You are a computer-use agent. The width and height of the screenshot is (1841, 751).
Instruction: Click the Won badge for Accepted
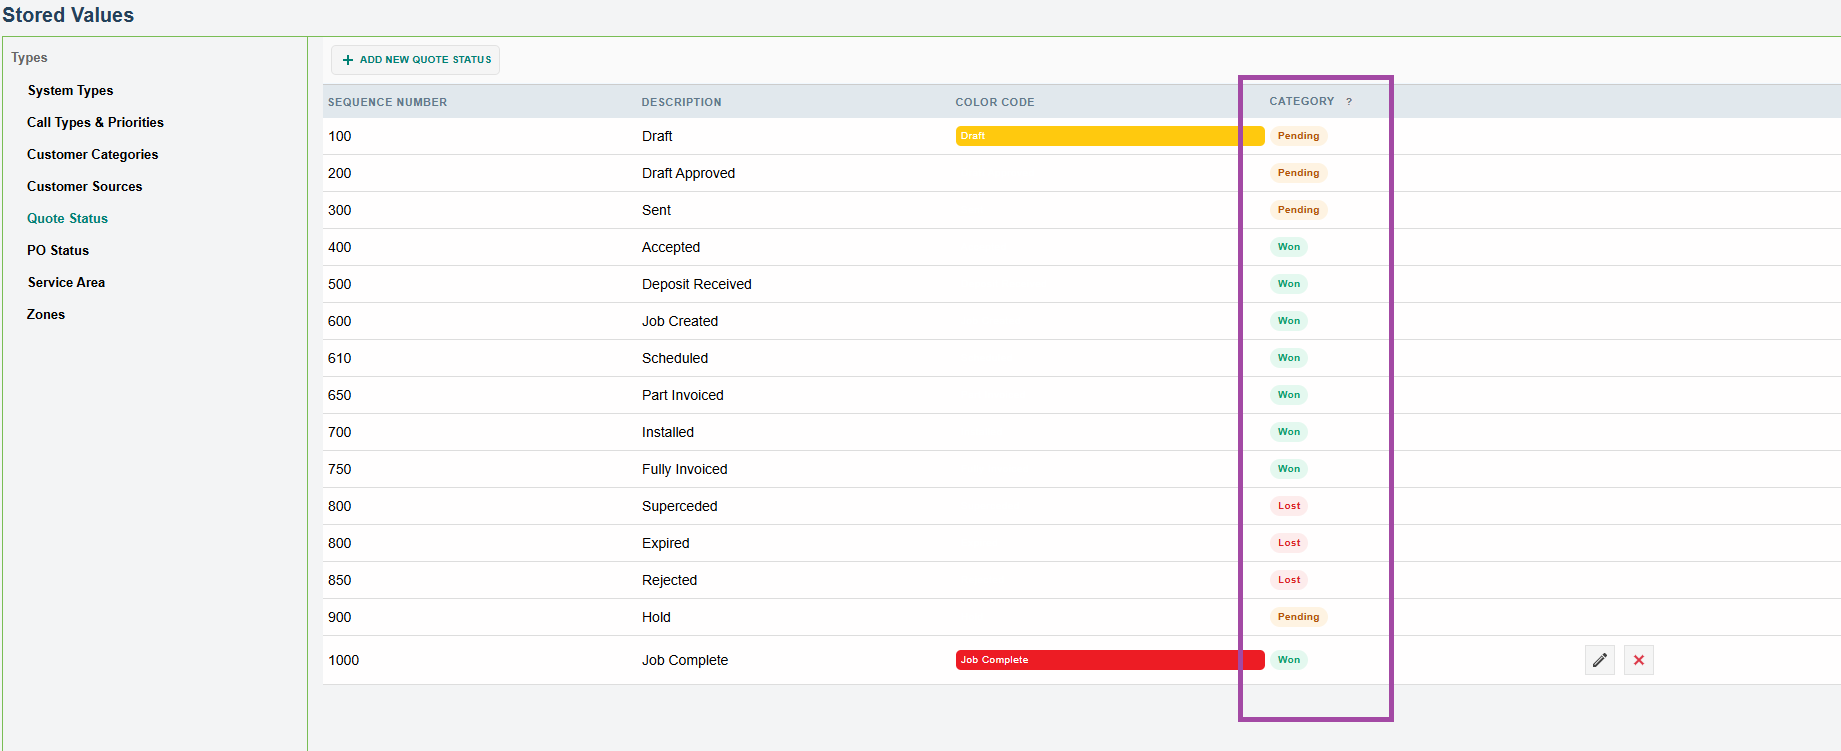1289,247
